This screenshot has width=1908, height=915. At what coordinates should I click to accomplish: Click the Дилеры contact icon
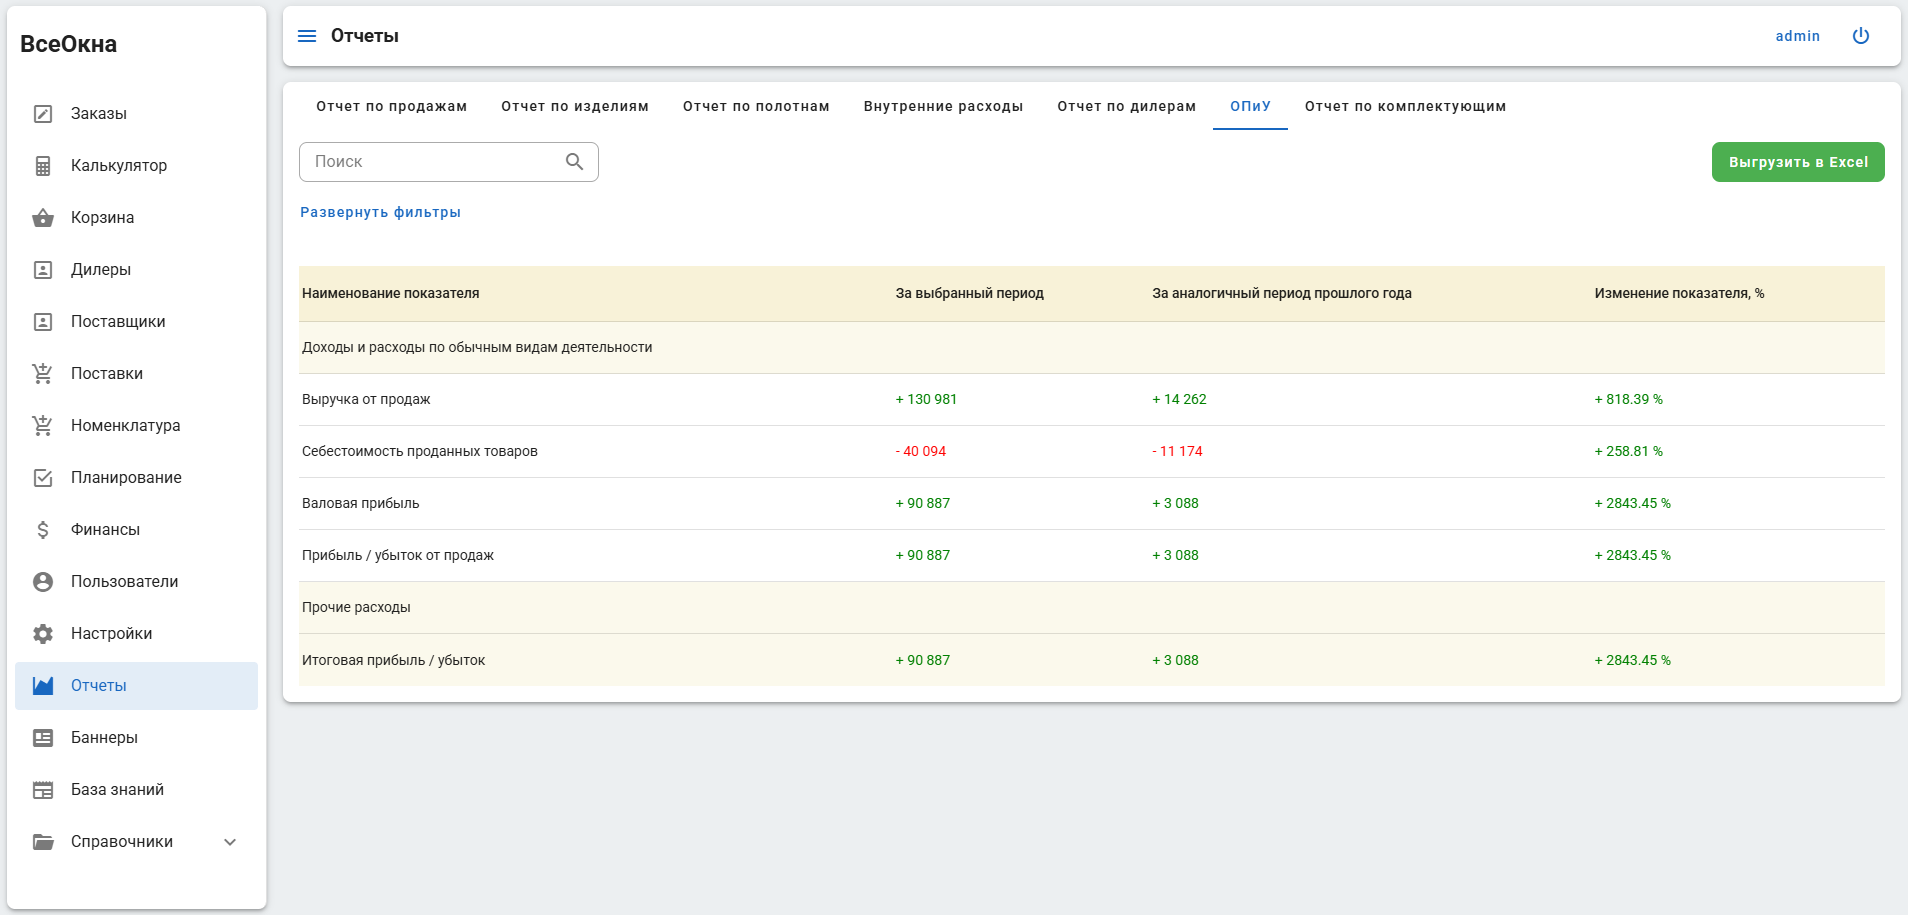pos(43,270)
